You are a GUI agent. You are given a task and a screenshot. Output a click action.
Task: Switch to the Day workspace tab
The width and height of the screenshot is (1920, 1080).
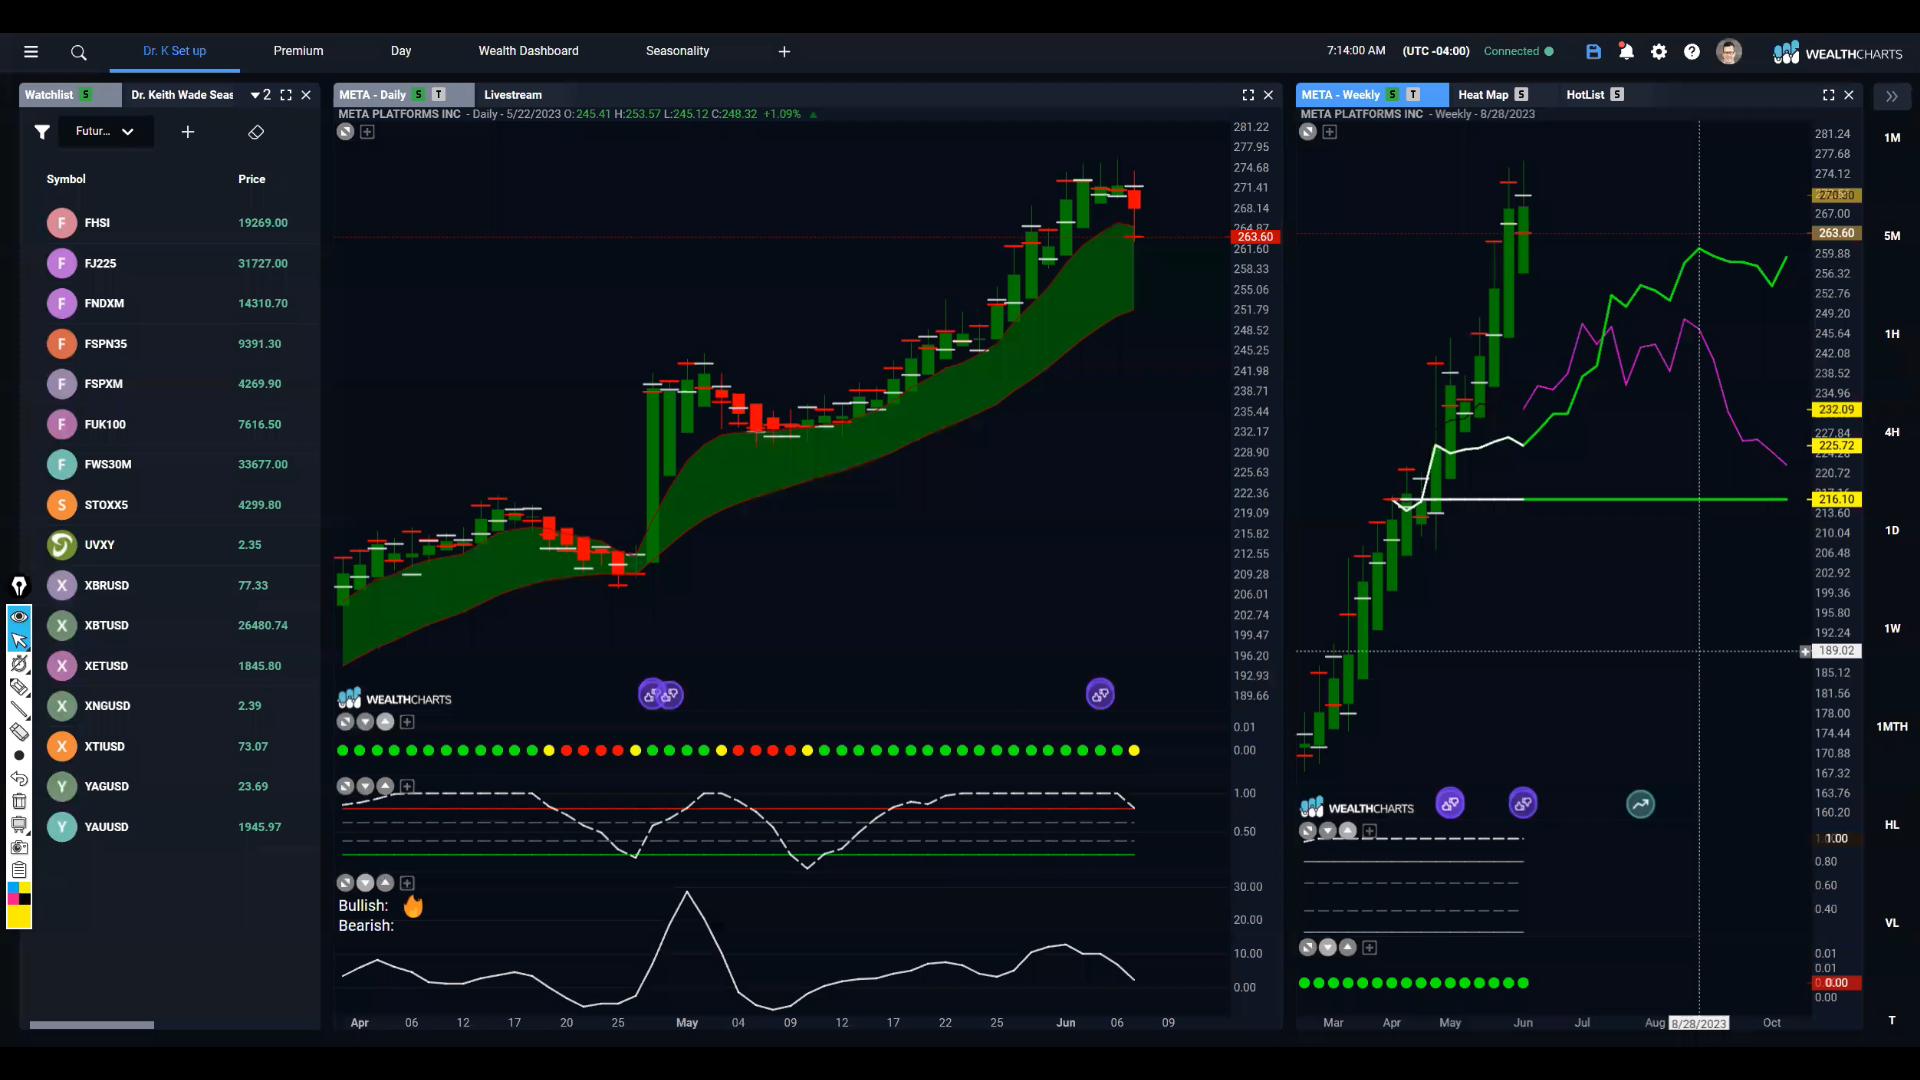click(401, 51)
